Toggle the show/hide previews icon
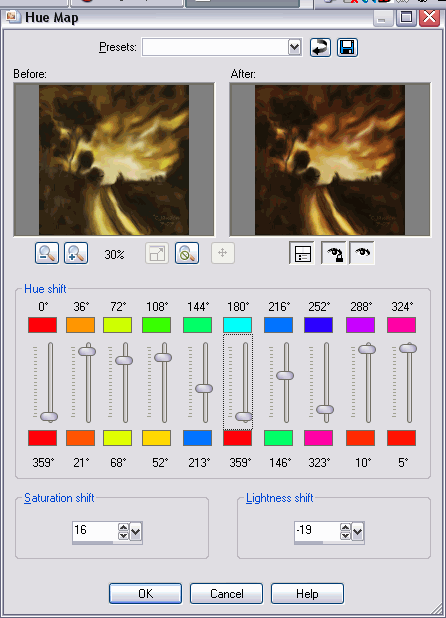The image size is (446, 618). (302, 253)
